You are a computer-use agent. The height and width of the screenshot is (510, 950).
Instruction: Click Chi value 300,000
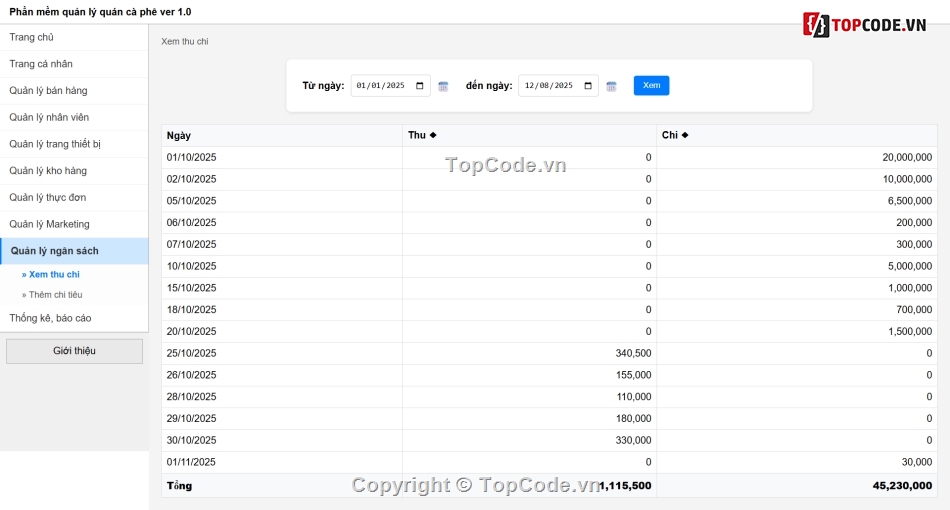(x=914, y=245)
